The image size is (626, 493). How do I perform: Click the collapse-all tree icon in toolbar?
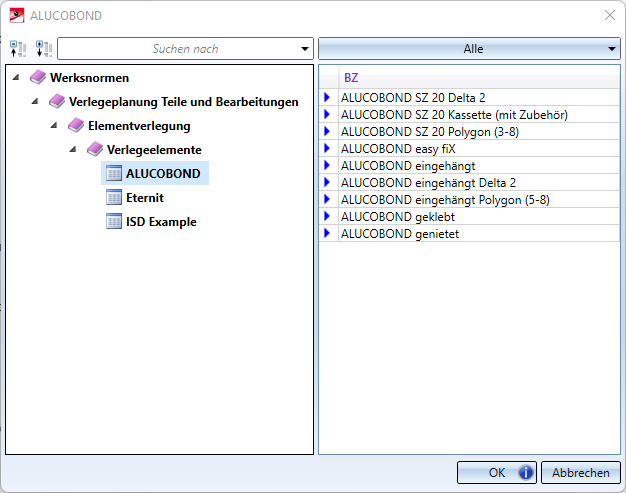(x=18, y=49)
